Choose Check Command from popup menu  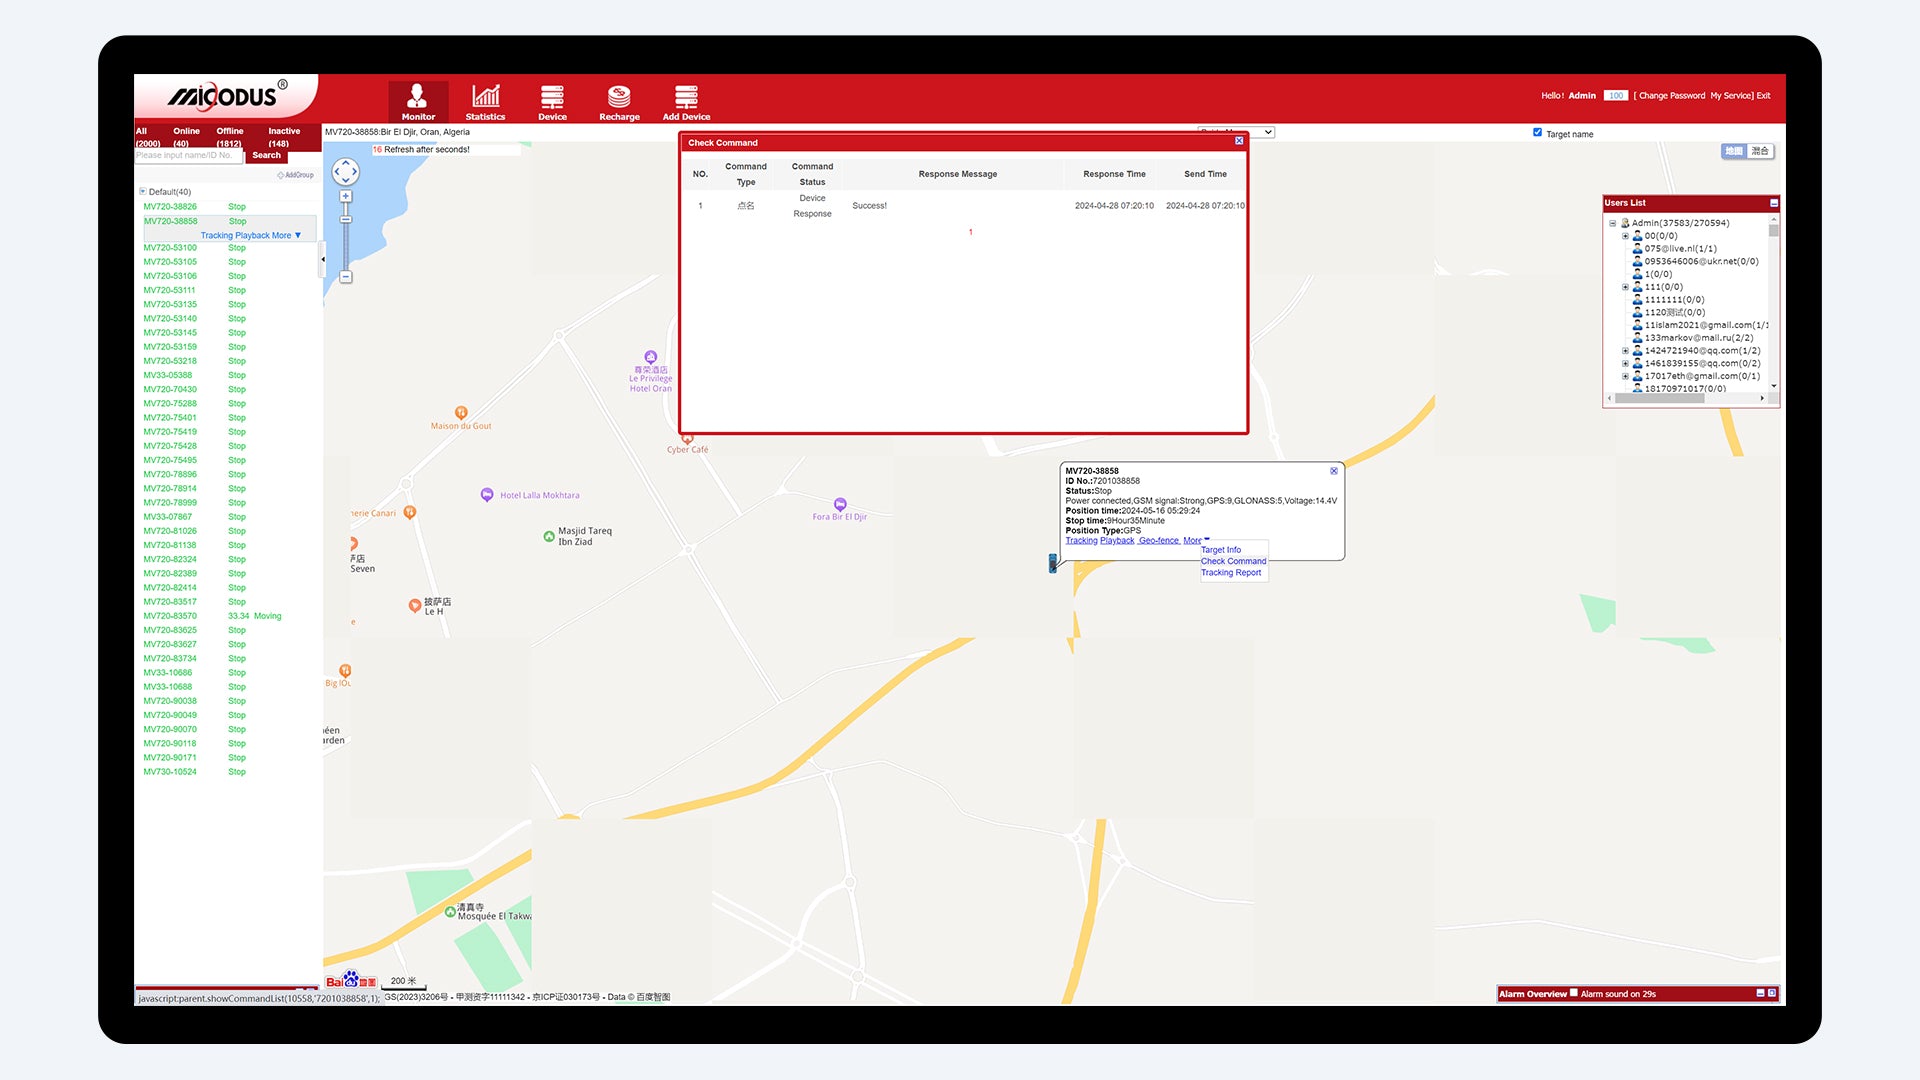[1233, 561]
